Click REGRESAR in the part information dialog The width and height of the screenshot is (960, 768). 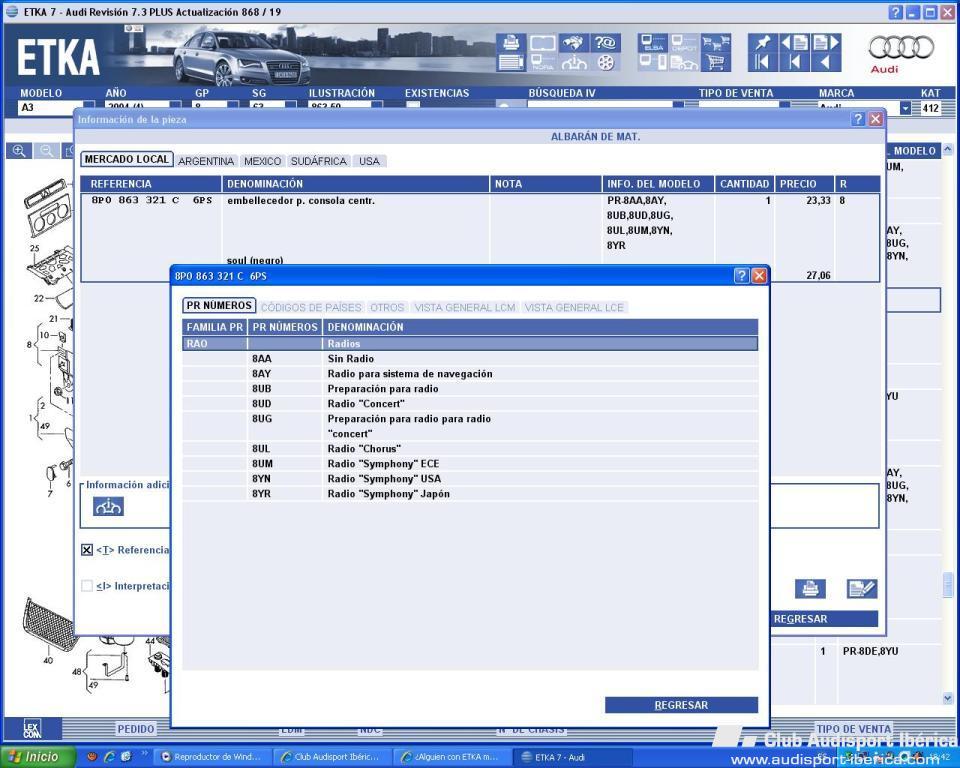824,619
